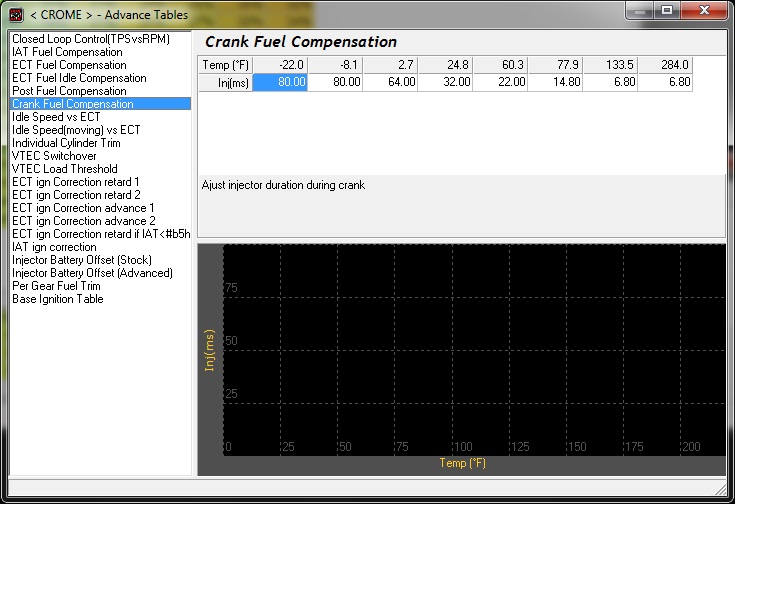Open Per Gear Fuel Trim table
Image resolution: width=768 pixels, height=614 pixels.
(56, 286)
